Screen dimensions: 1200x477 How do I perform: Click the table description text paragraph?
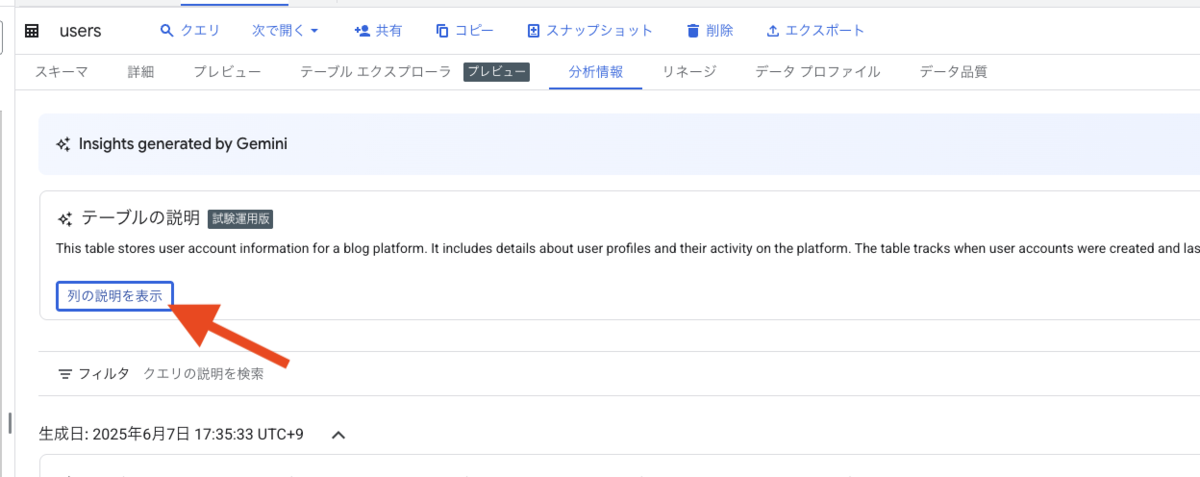(627, 248)
